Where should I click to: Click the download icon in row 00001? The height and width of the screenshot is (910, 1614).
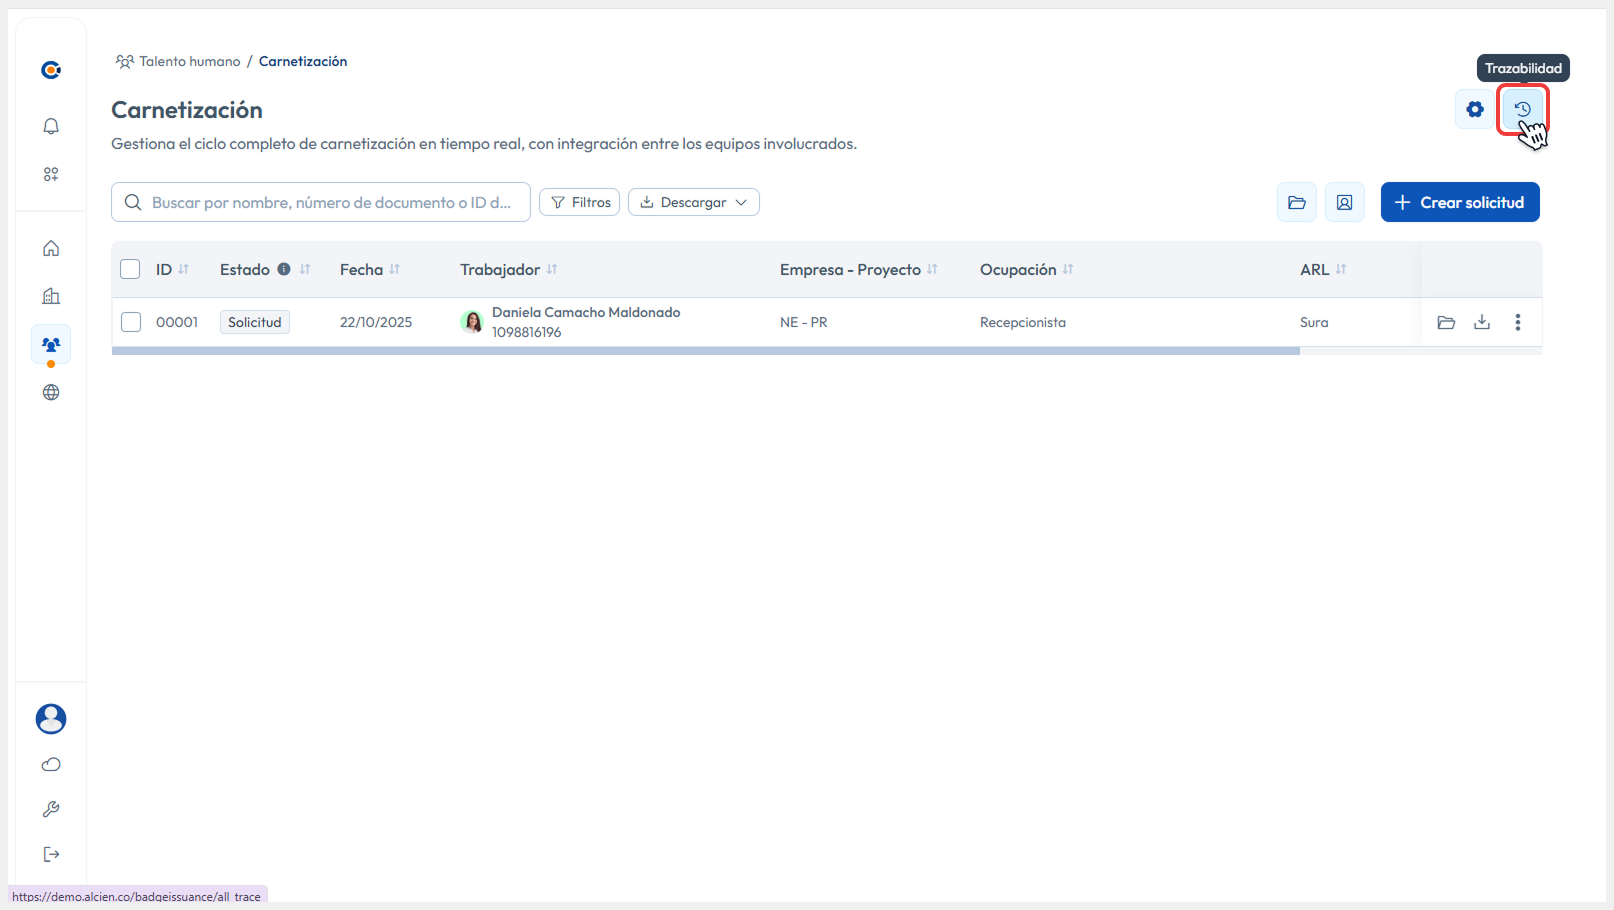coord(1482,322)
